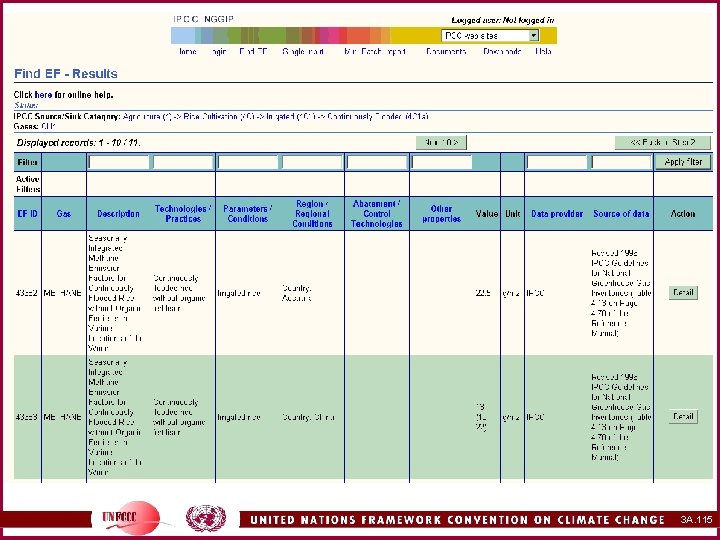Image resolution: width=720 pixels, height=540 pixels.
Task: Click IPCC data provider in the Australia row
Action: pyautogui.click(x=535, y=293)
